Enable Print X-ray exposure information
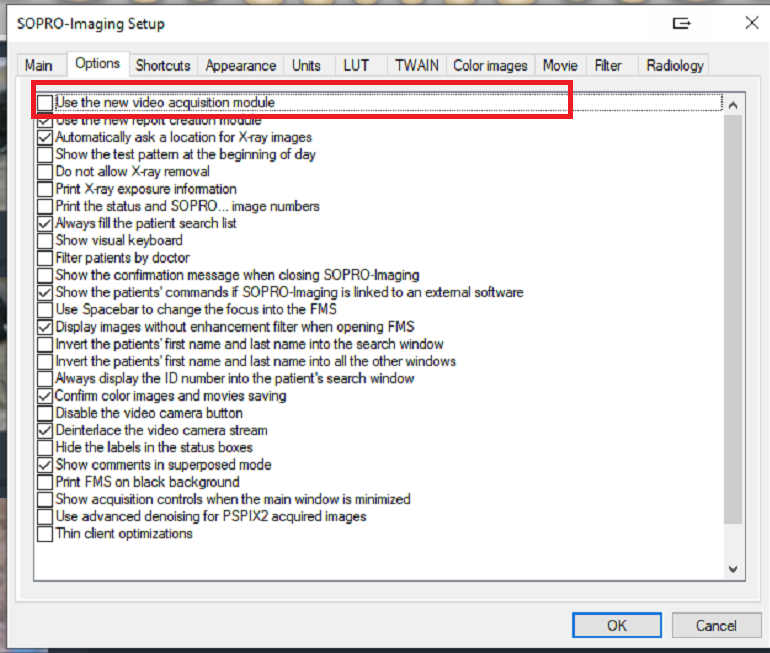 pyautogui.click(x=45, y=189)
